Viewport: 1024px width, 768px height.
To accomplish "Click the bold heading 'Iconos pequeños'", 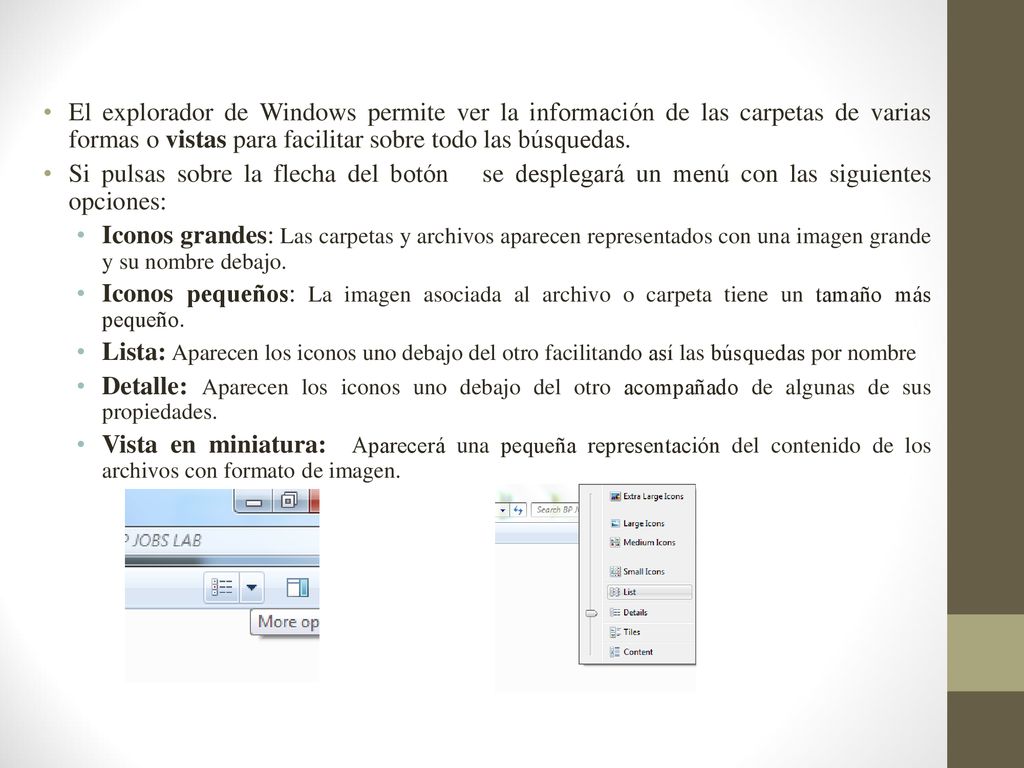I will pos(195,294).
